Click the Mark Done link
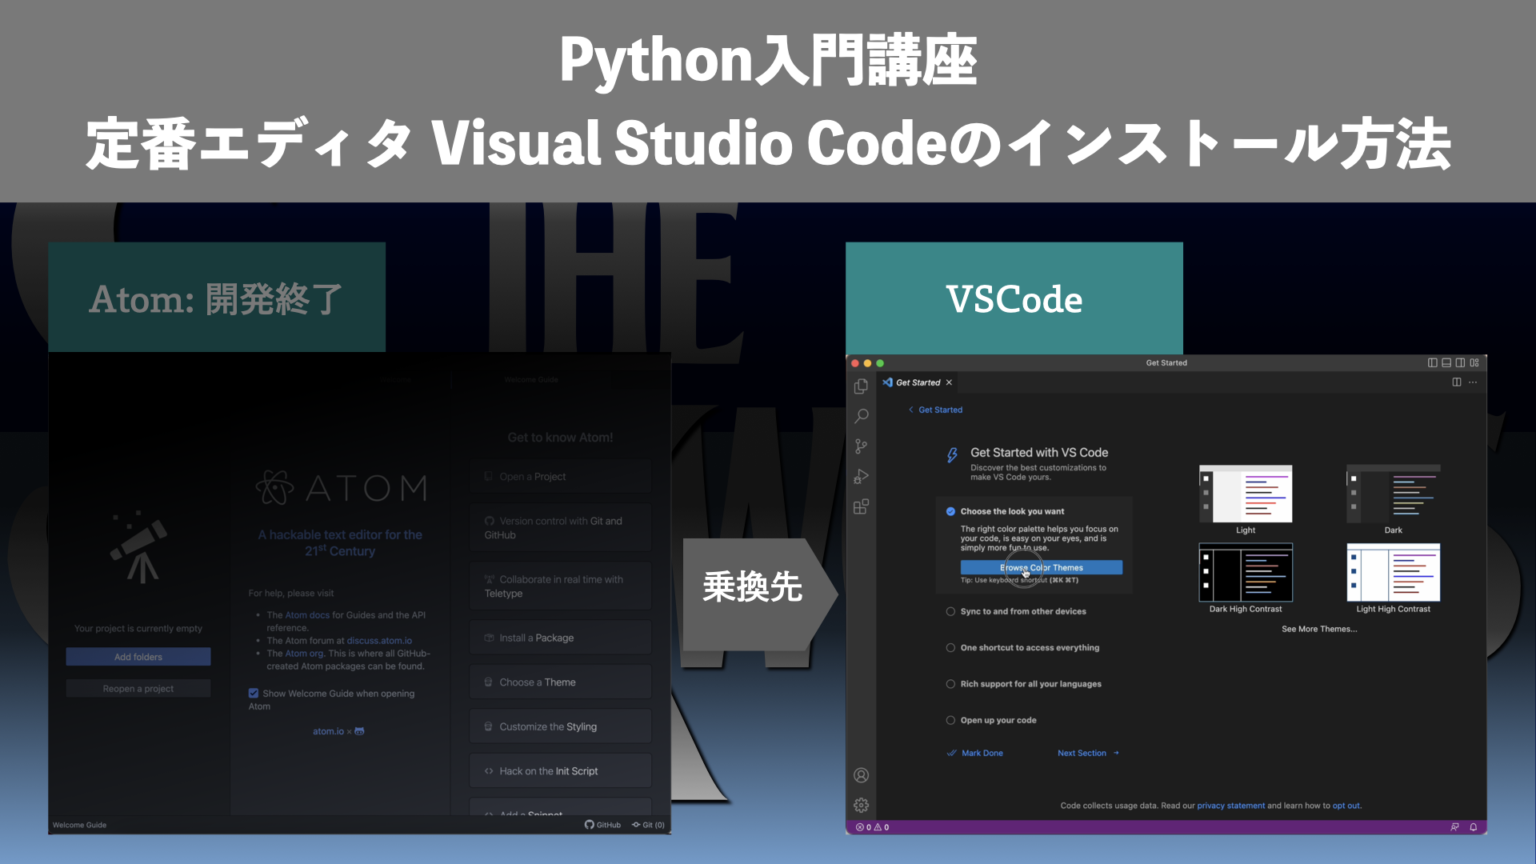This screenshot has height=864, width=1536. 975,752
